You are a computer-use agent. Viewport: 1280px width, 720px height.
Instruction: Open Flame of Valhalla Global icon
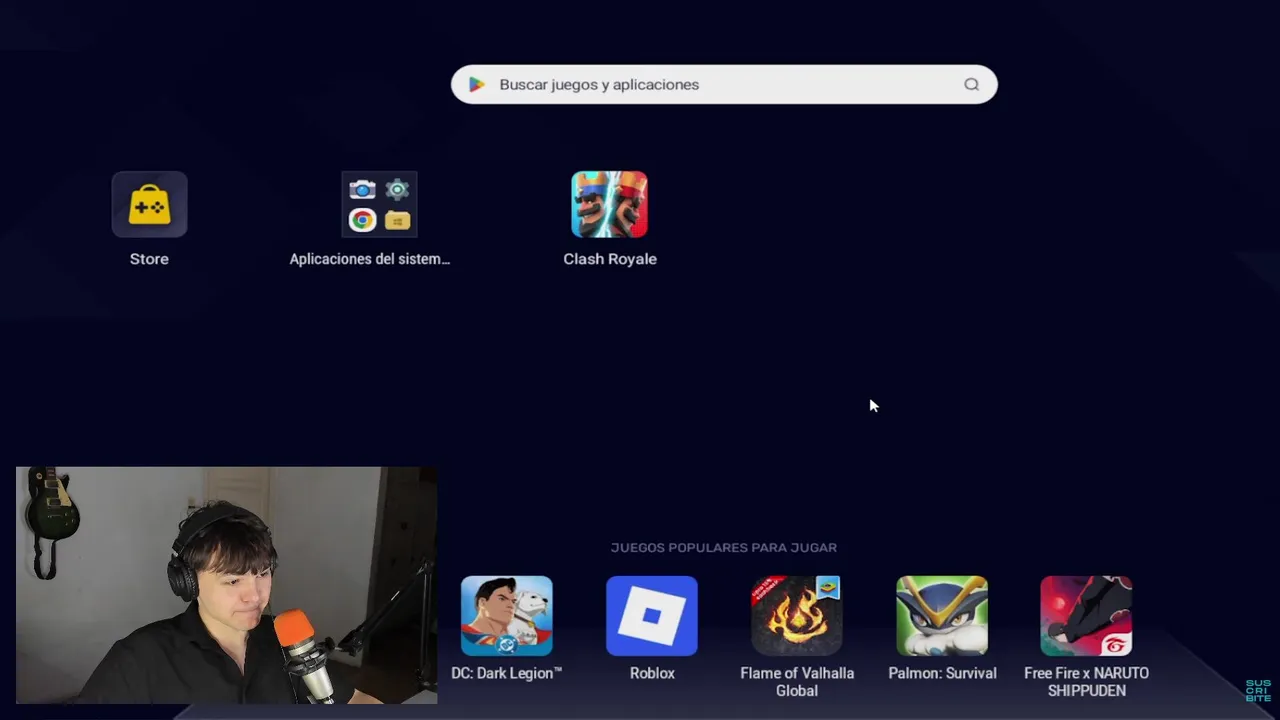(x=797, y=616)
